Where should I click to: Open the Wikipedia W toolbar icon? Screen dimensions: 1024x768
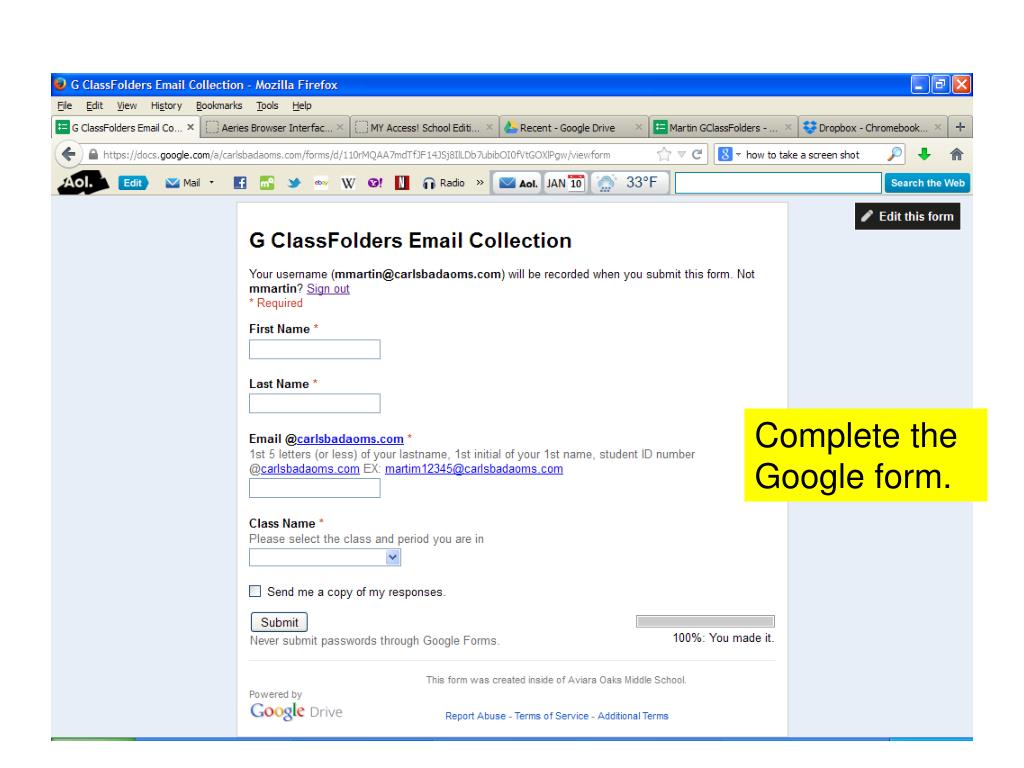(x=348, y=184)
